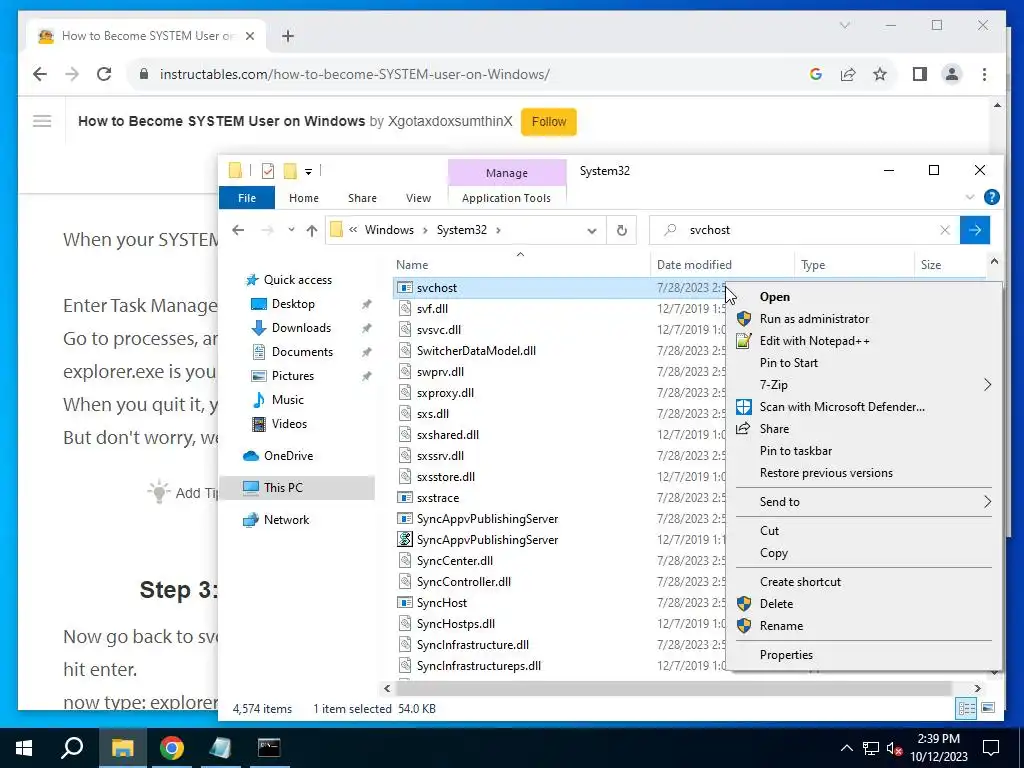Open Documents in the navigation pane
1024x768 pixels.
[302, 352]
